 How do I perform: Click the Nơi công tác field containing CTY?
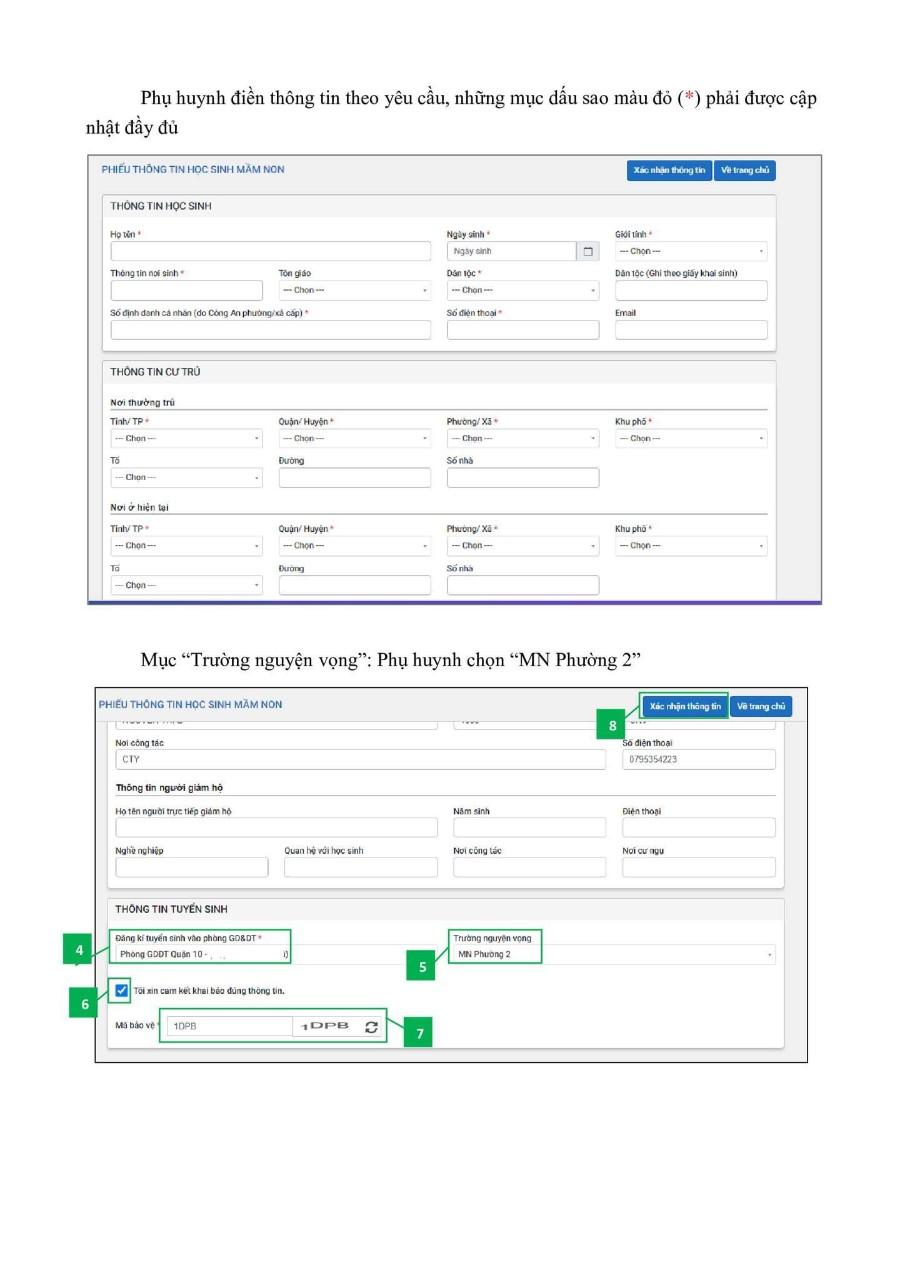[361, 759]
